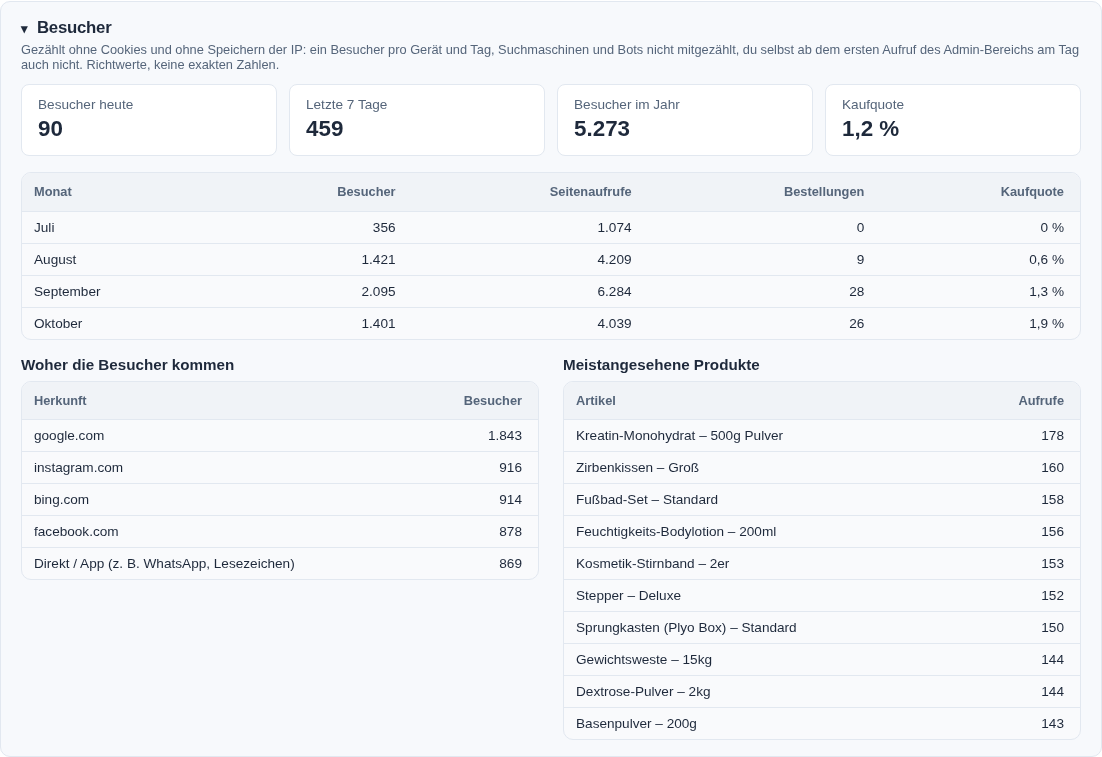Select the Kaufquote card value 1,2 %
Screen dimensions: 1102x757
[870, 129]
